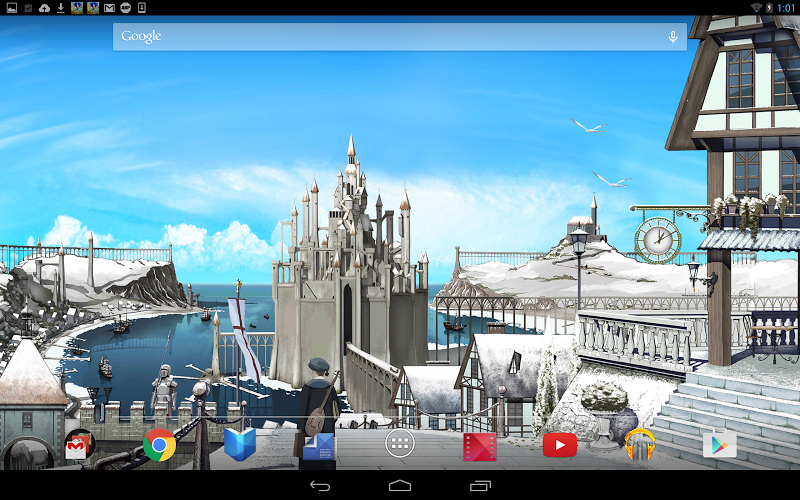This screenshot has height=500, width=800.
Task: Open the picture notification in status bar
Action: click(11, 8)
